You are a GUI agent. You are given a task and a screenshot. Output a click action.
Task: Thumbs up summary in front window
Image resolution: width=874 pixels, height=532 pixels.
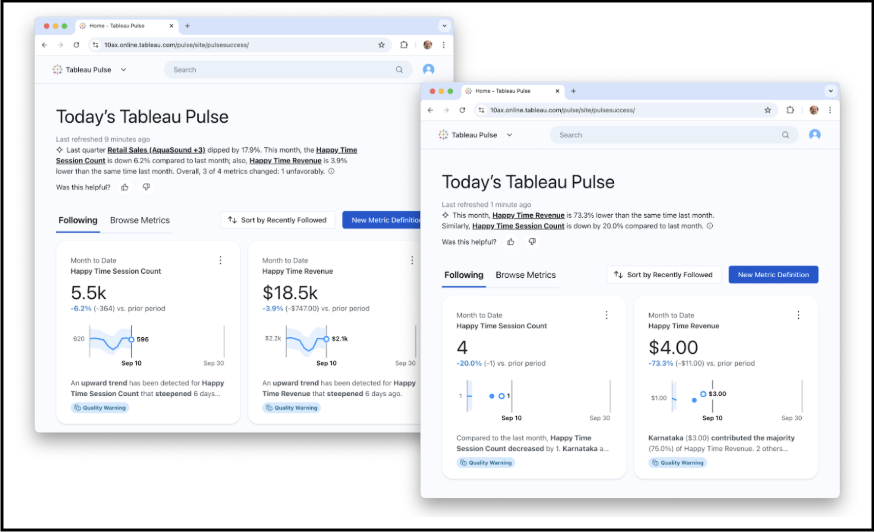click(511, 241)
